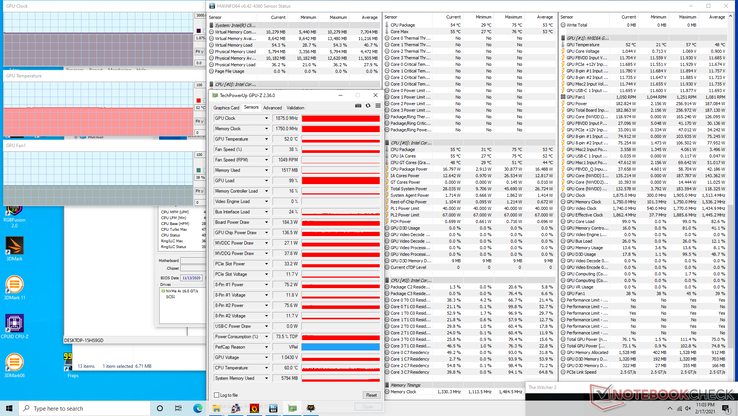Click the Type here to search box
738x416 pixels.
click(84, 408)
